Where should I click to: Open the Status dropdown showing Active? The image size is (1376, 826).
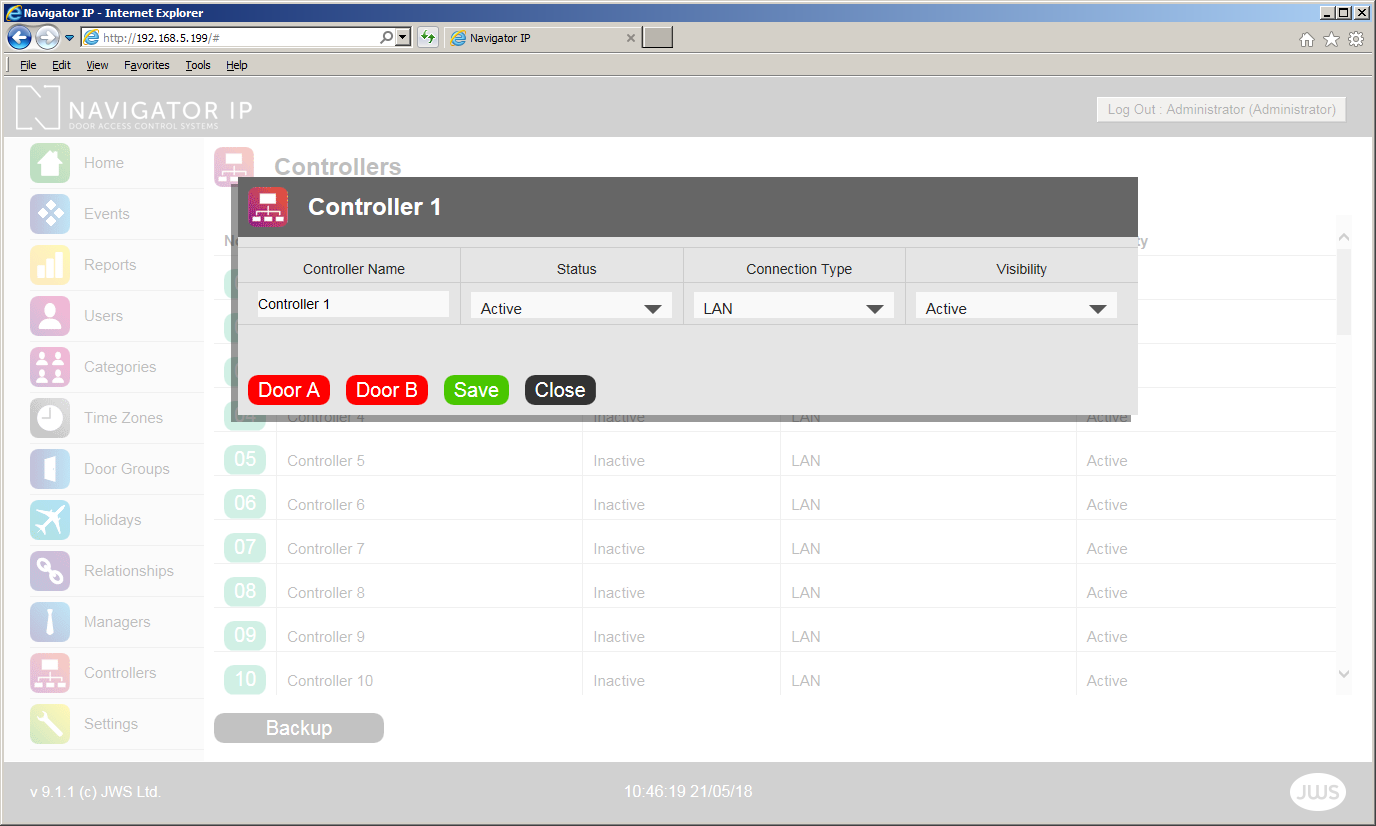click(571, 306)
